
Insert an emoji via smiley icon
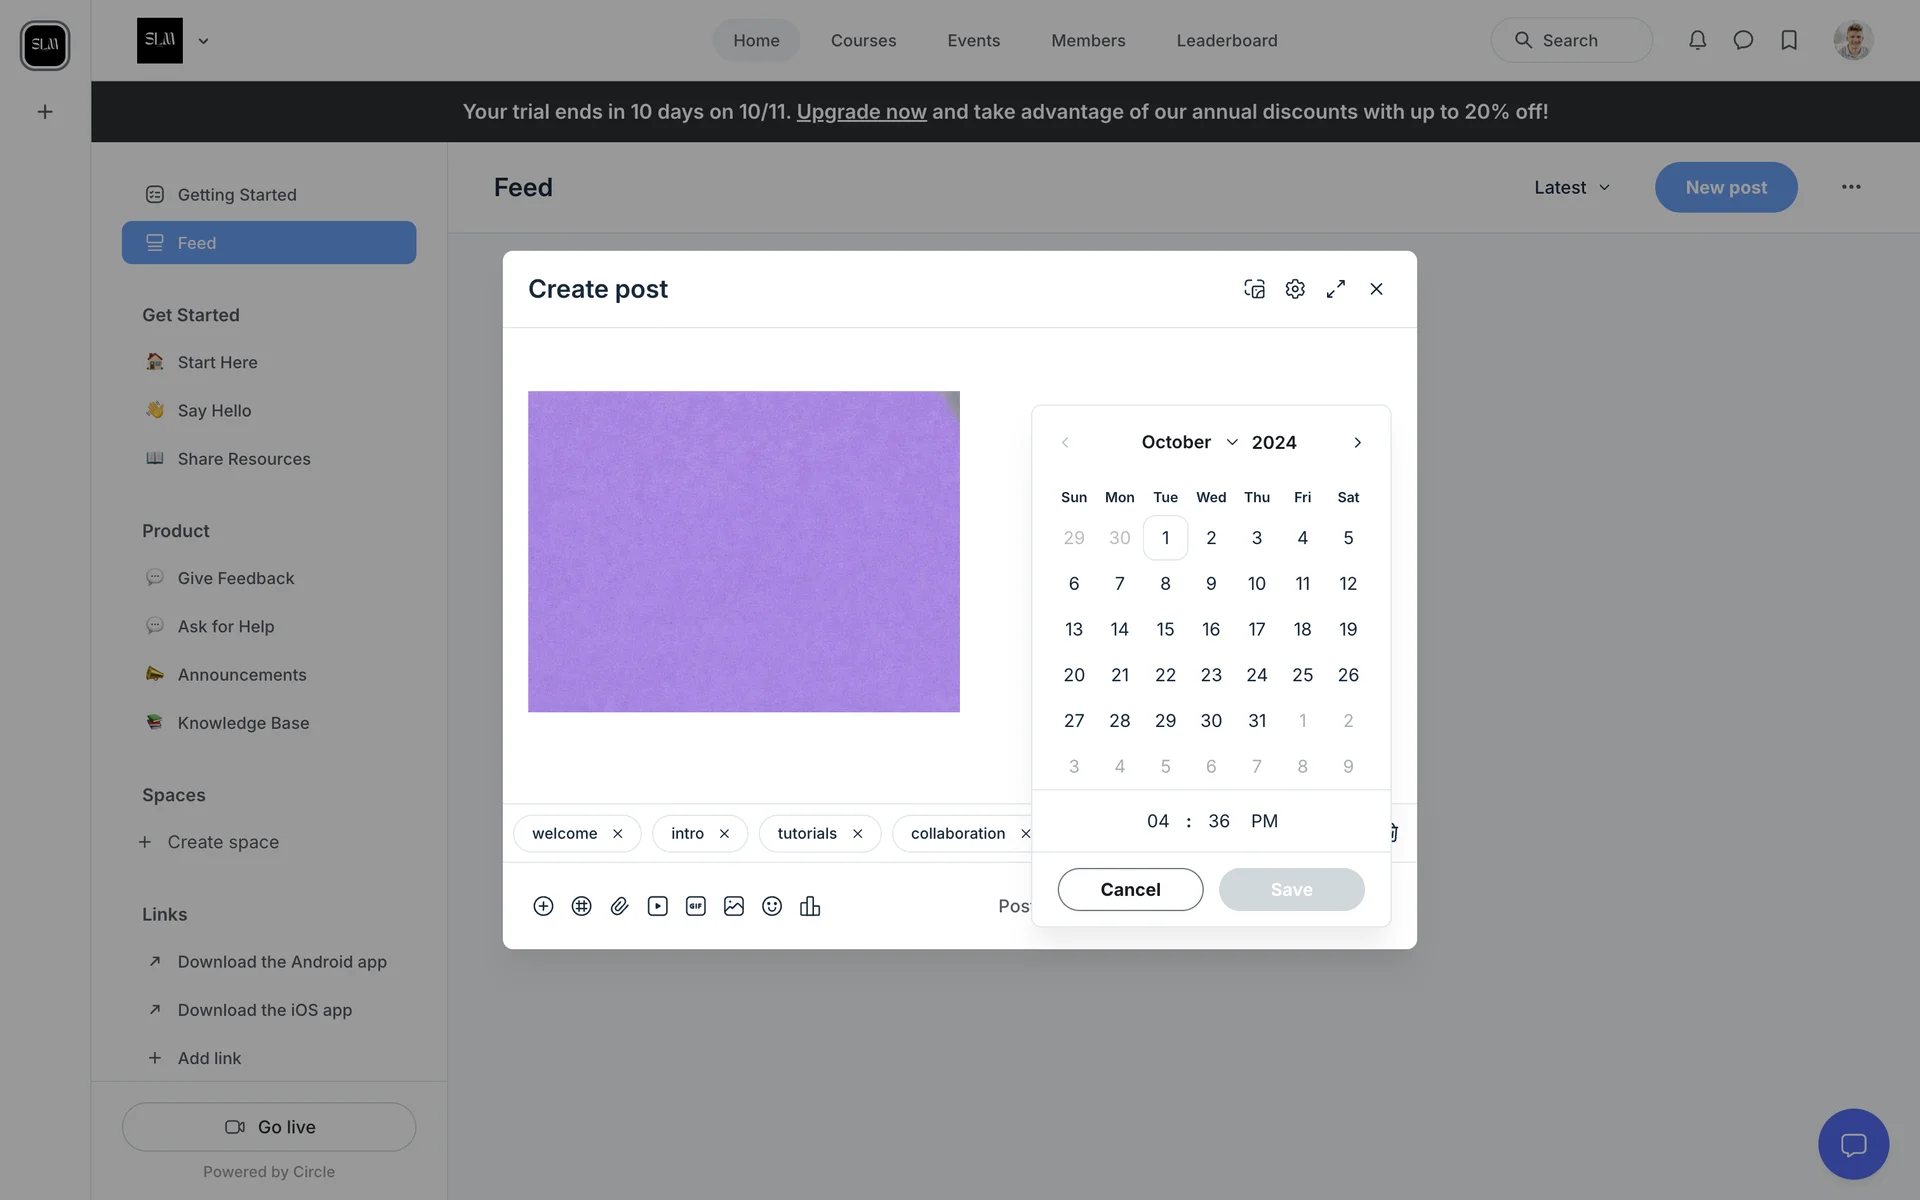point(772,906)
